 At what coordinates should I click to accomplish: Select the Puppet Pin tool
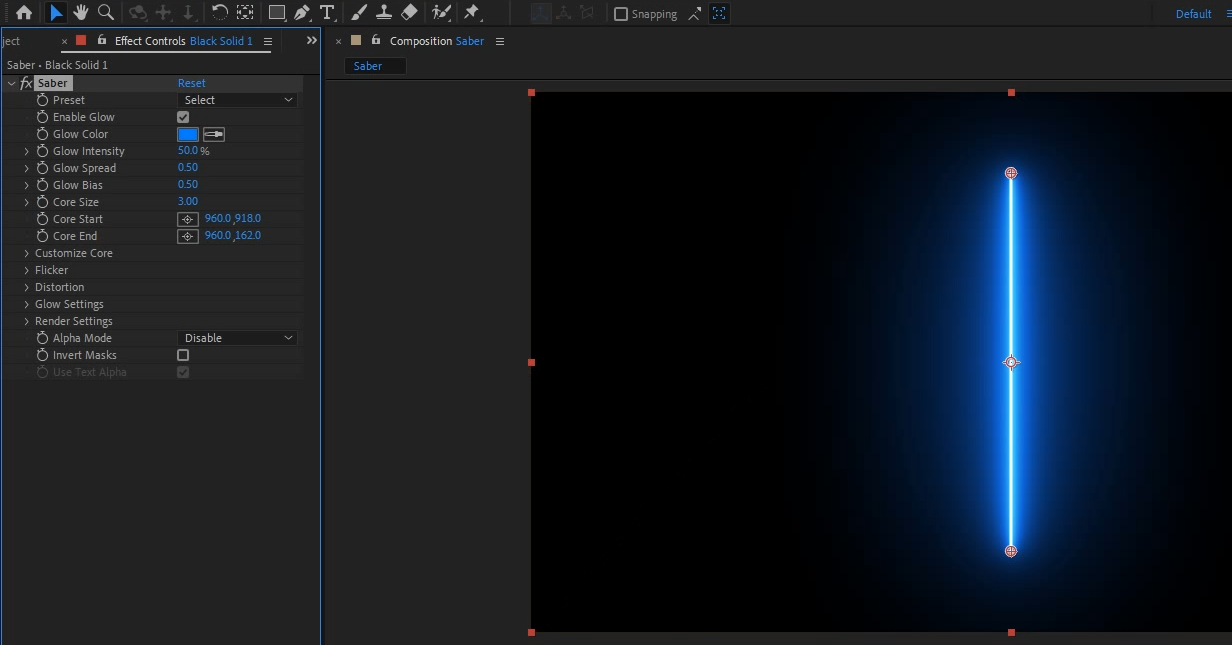coord(472,13)
